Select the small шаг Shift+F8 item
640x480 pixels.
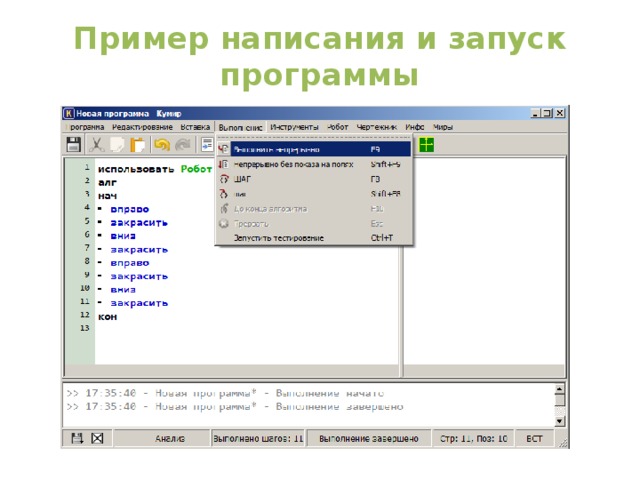point(313,194)
